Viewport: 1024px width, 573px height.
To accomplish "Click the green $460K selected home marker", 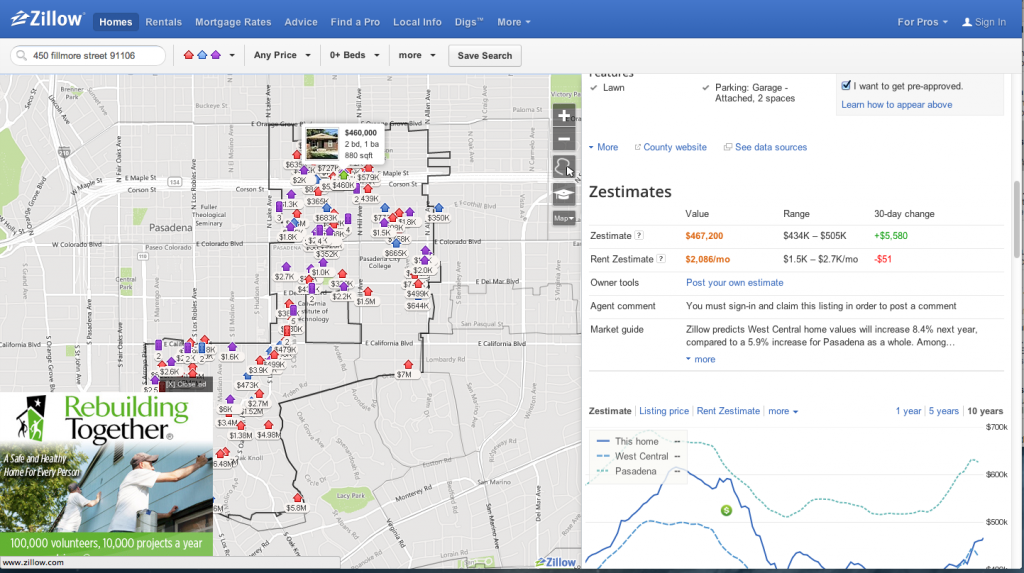I will tap(343, 176).
